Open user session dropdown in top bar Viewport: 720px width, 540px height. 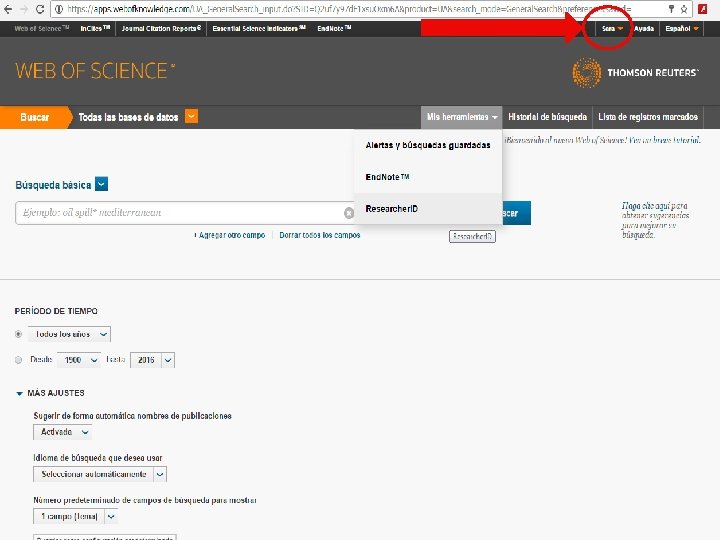click(613, 28)
